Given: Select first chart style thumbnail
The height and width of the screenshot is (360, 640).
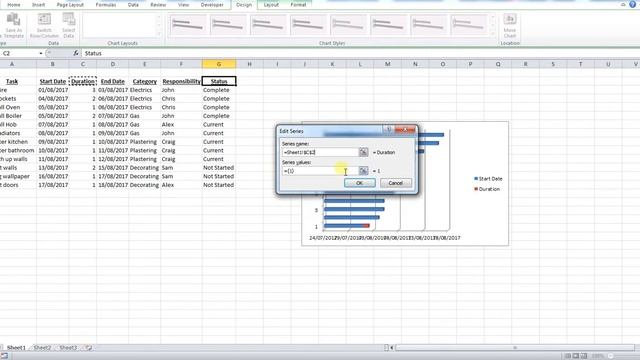Looking at the screenshot, I should click(188, 25).
